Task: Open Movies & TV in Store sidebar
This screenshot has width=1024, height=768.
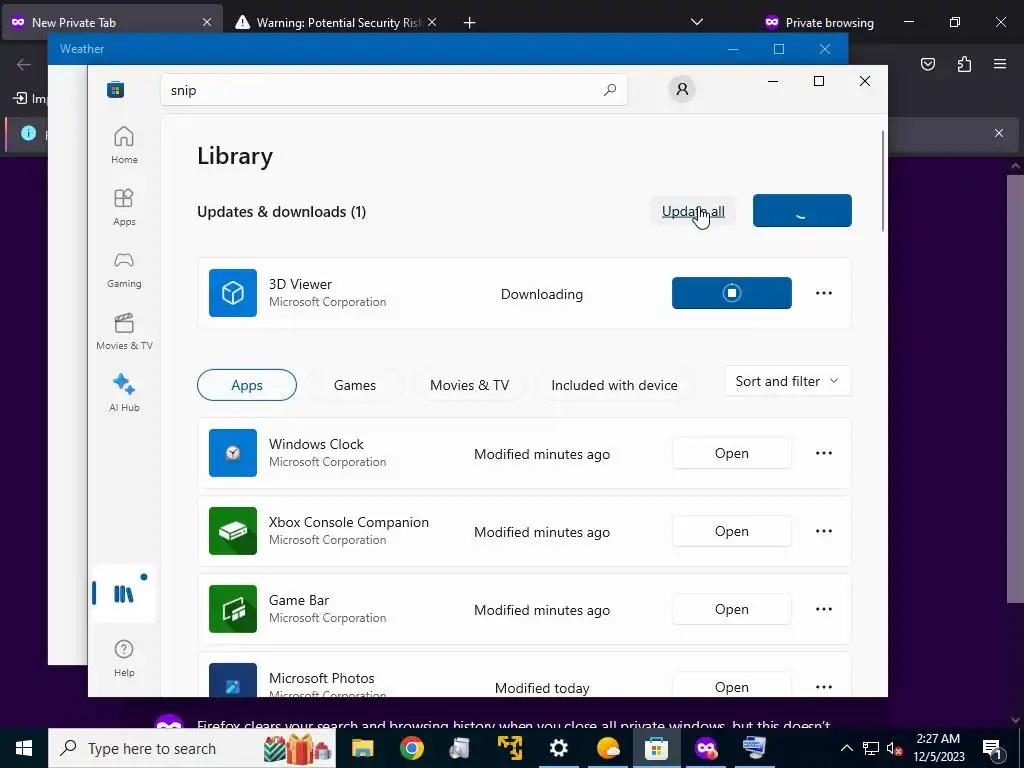Action: point(124,331)
